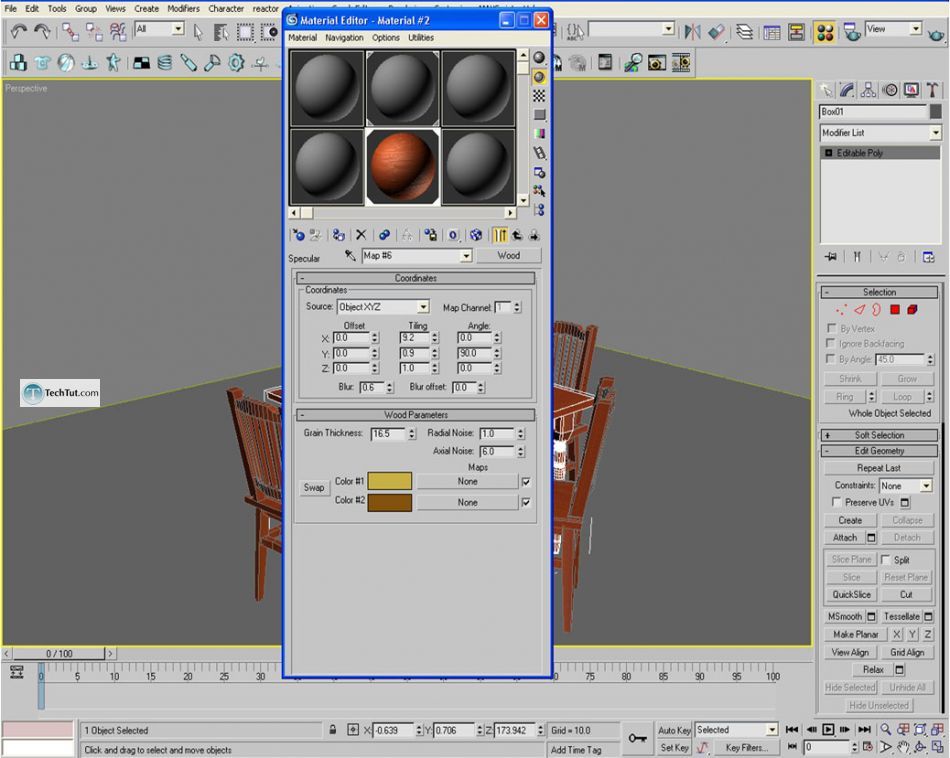Toggle the material sample Background checker icon

pyautogui.click(x=539, y=96)
